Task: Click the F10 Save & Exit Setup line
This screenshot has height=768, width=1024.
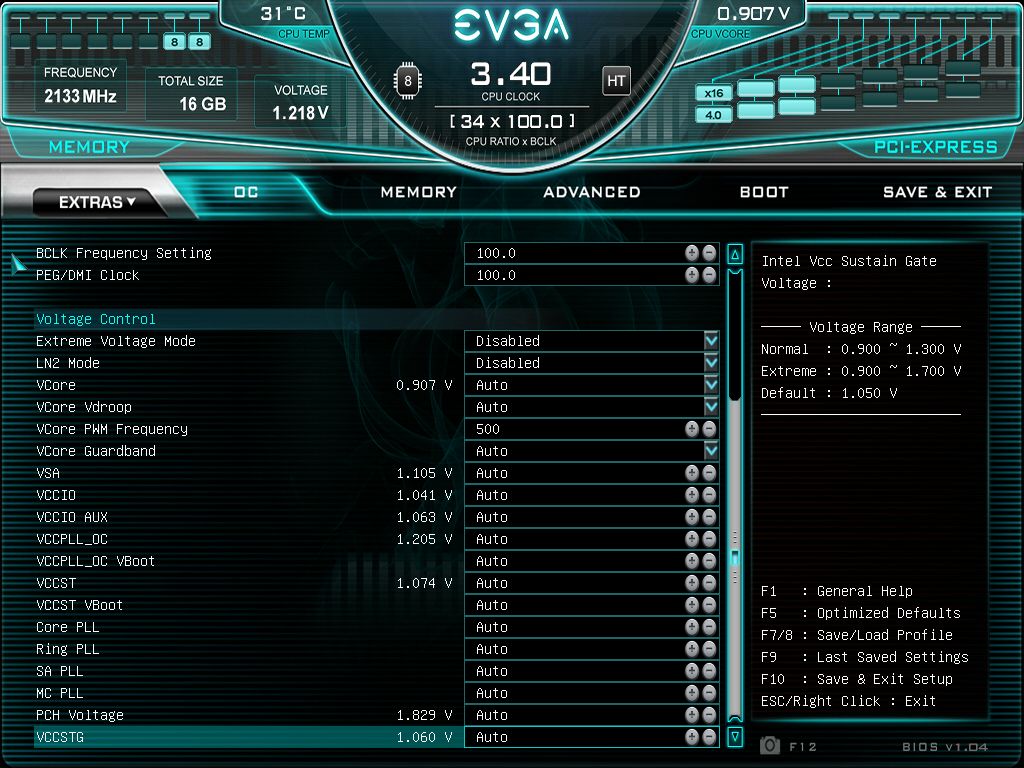Action: [857, 679]
